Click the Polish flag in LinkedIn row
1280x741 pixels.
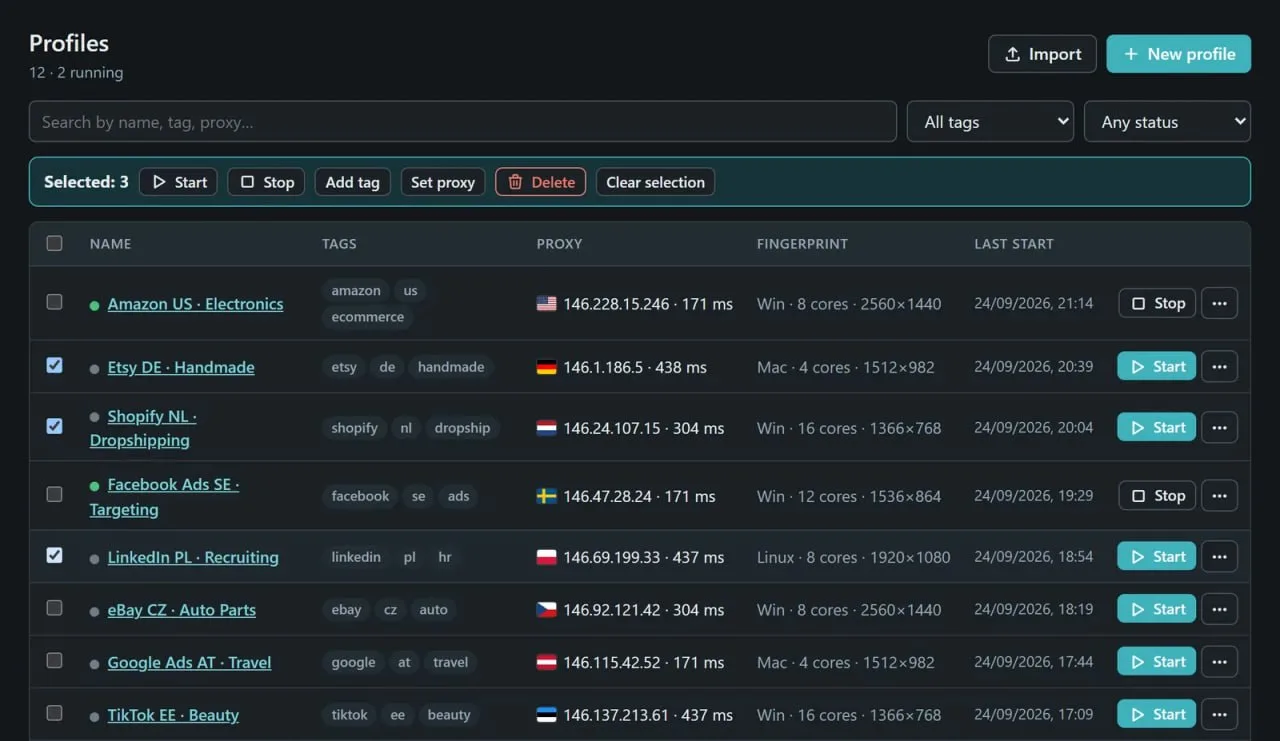click(x=546, y=557)
